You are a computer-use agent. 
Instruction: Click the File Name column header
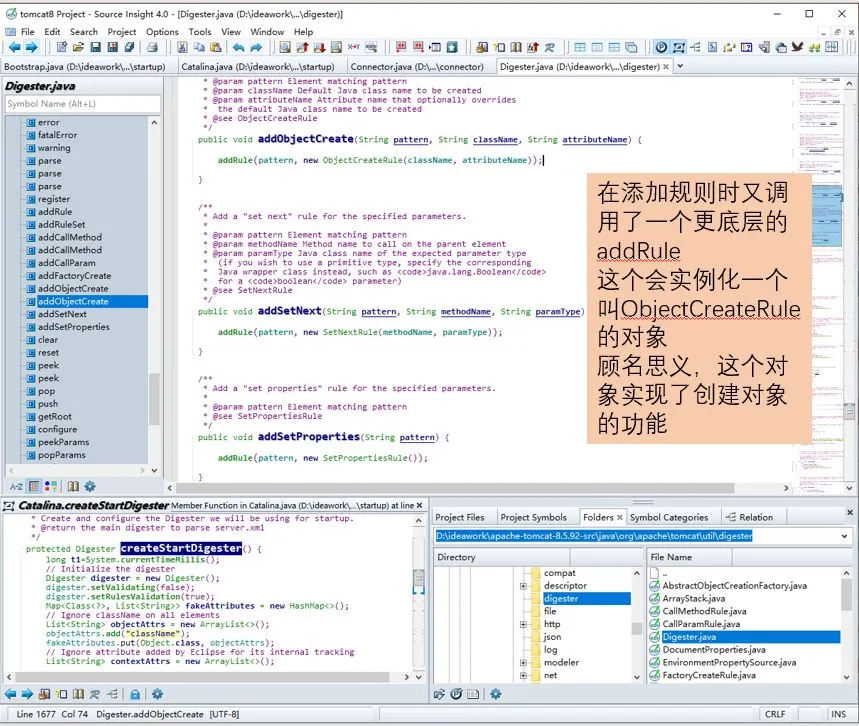point(690,557)
